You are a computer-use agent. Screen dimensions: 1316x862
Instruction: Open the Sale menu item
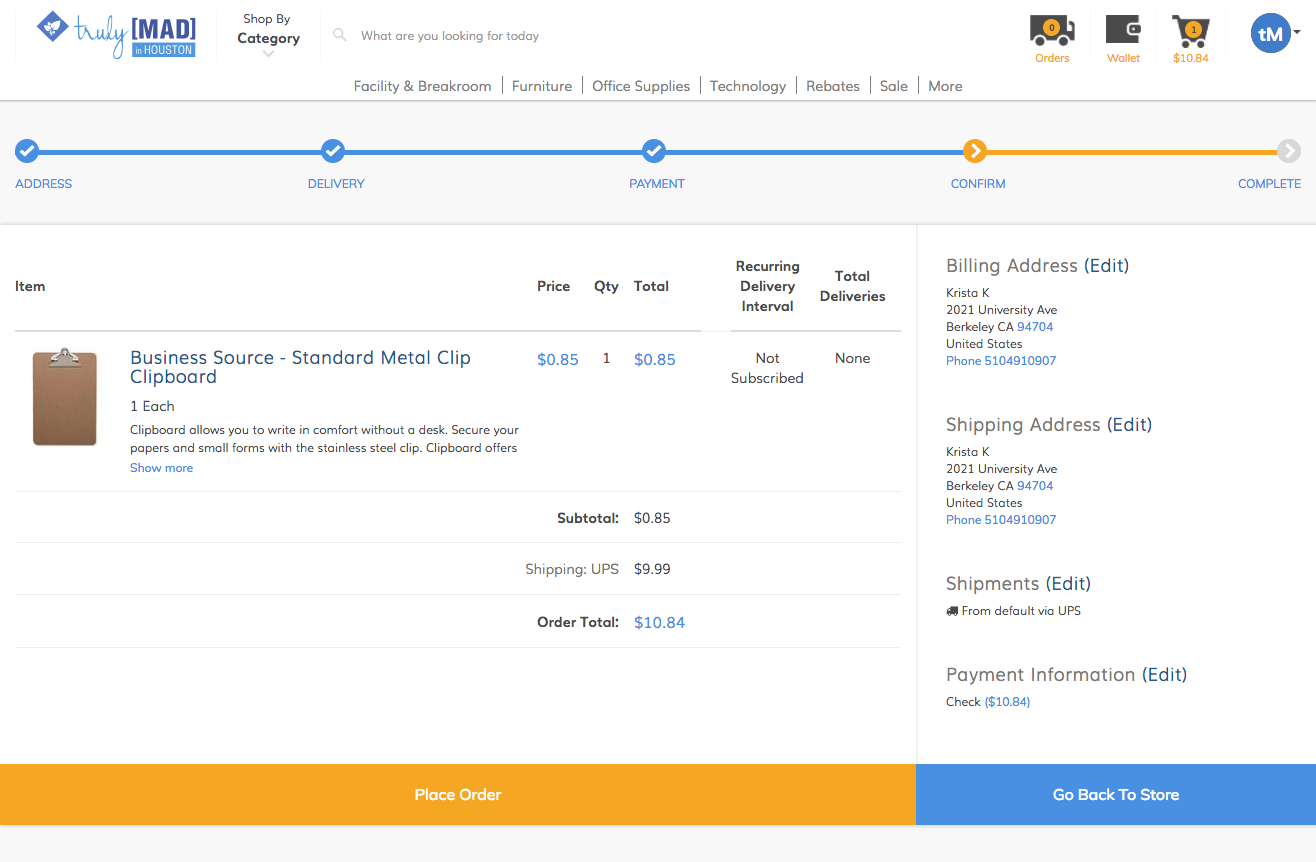[x=894, y=86]
